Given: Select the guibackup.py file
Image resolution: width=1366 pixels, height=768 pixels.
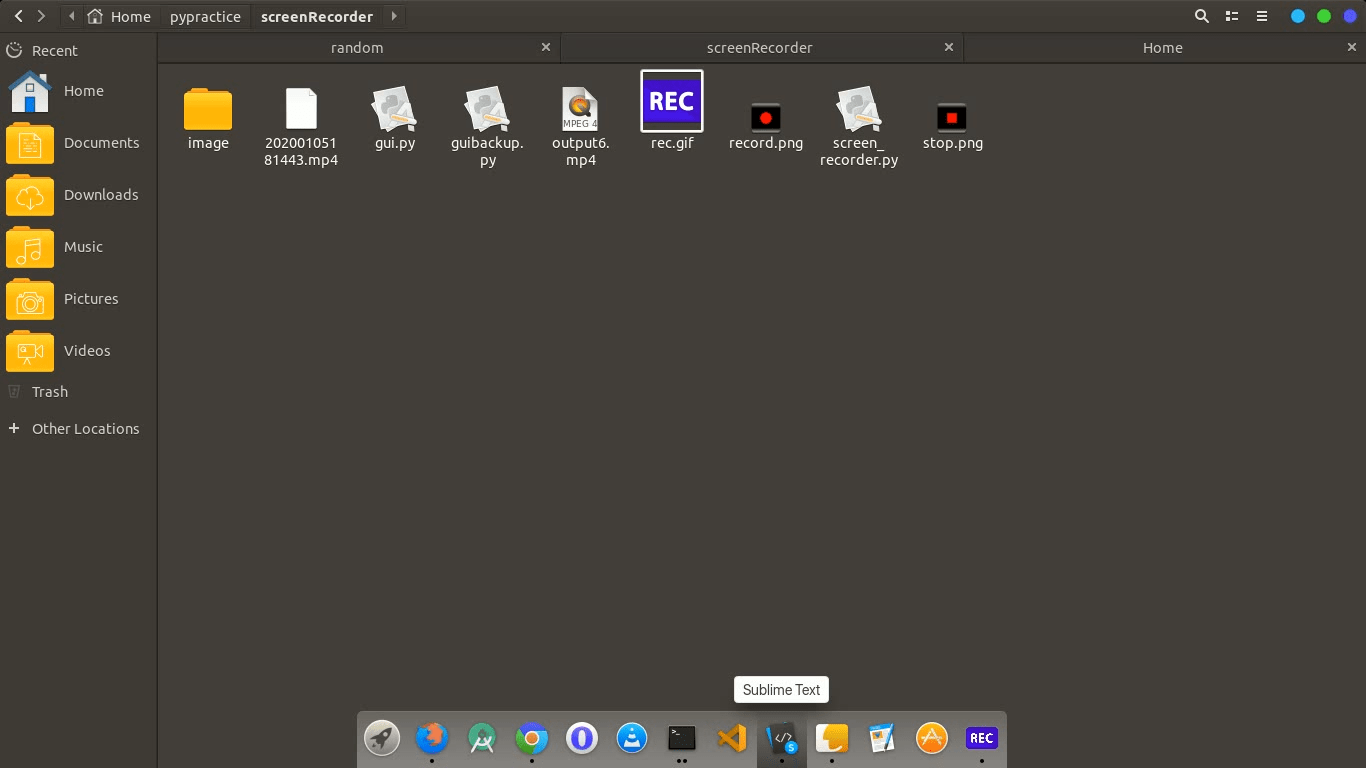Looking at the screenshot, I should 487,127.
